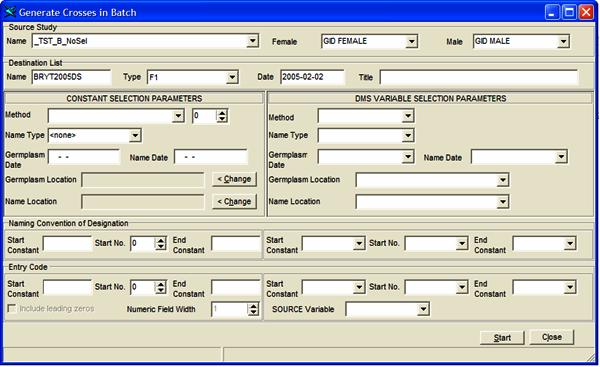The image size is (600, 367).
Task: Click Change button for Name Location
Action: click(x=234, y=201)
